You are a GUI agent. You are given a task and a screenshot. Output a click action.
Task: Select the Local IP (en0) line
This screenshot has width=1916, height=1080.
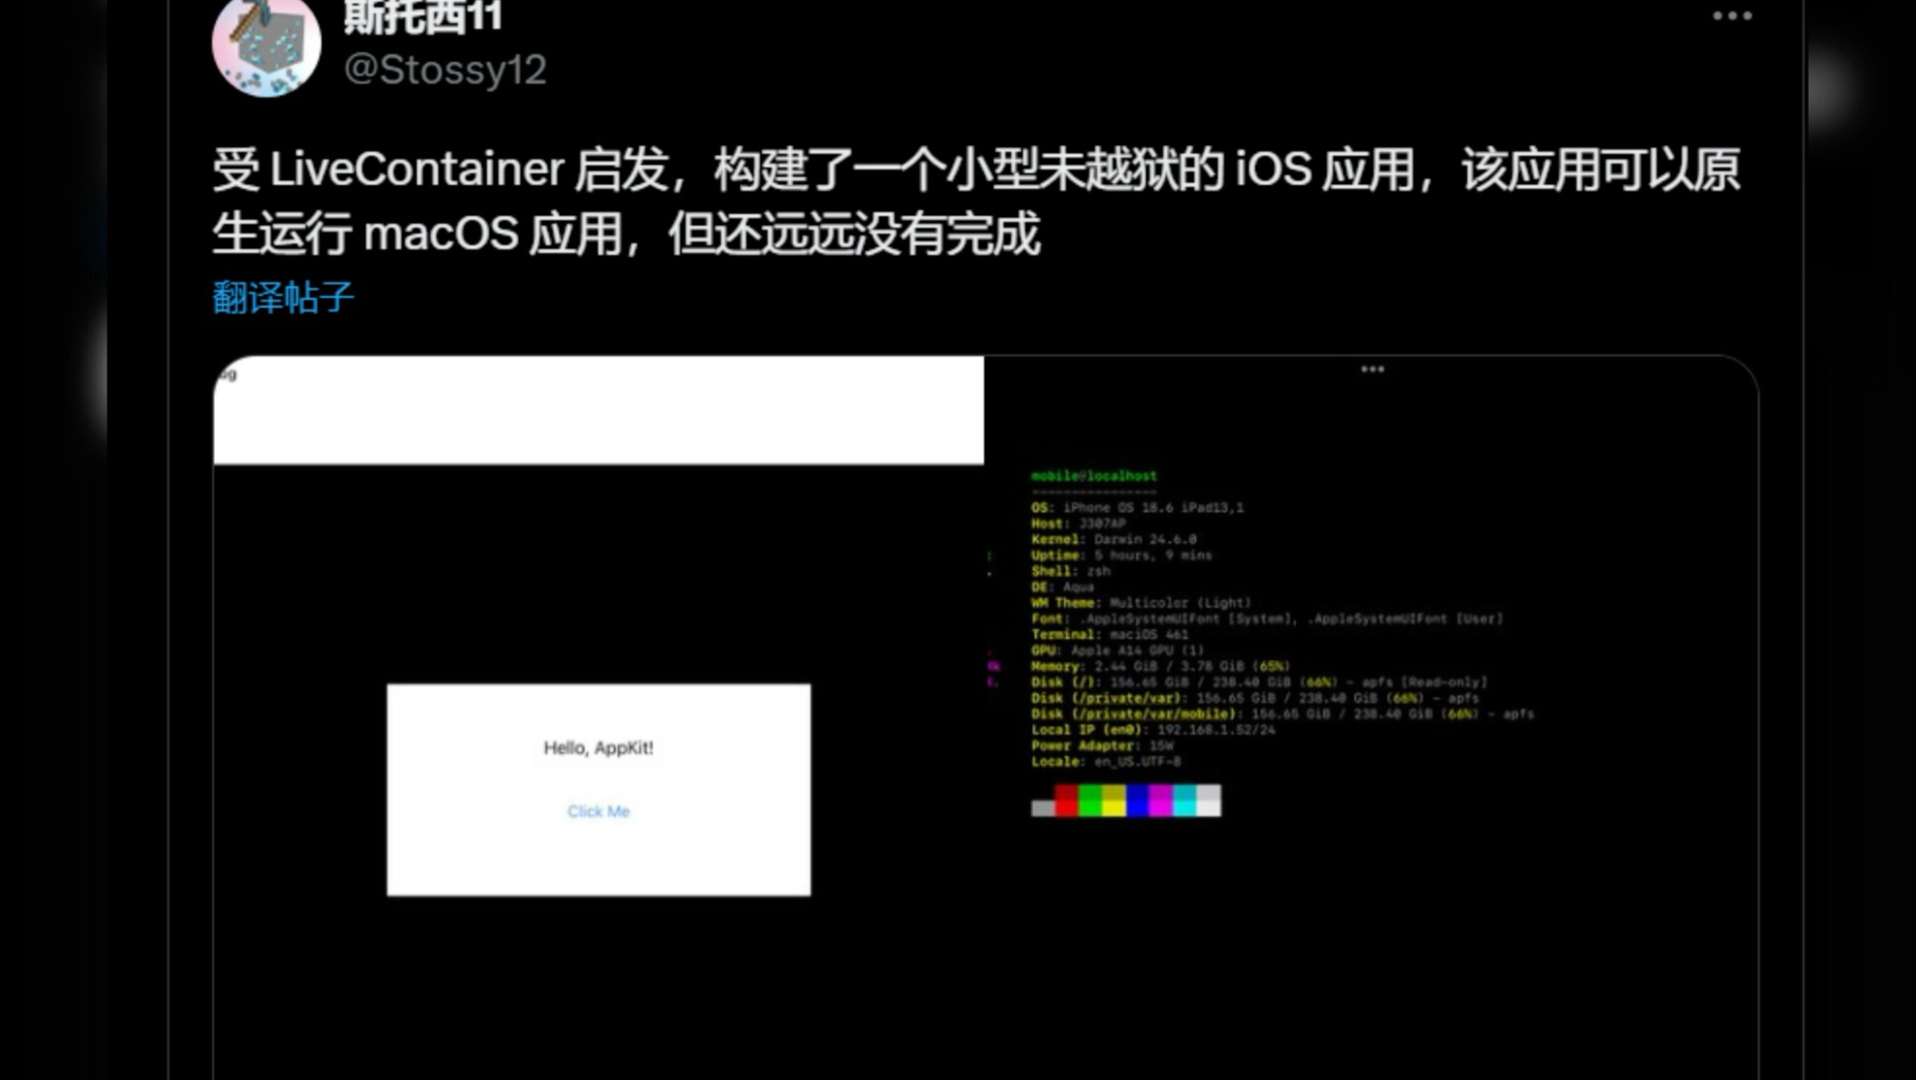pos(1154,730)
